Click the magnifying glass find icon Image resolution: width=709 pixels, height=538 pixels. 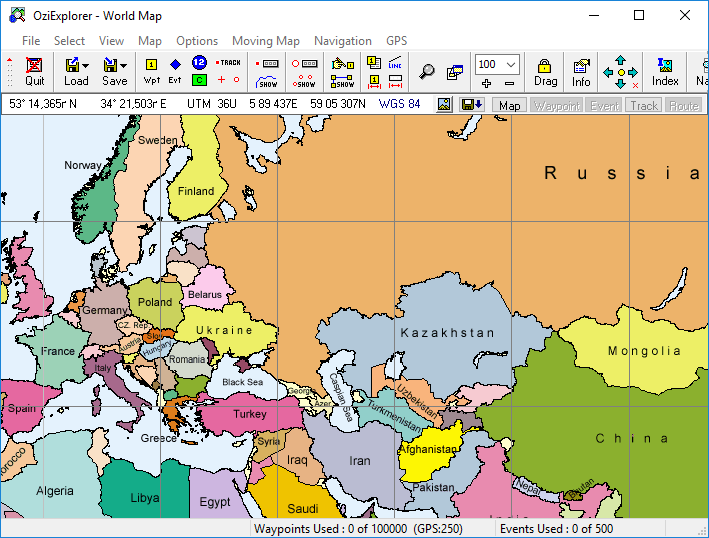pyautogui.click(x=427, y=72)
